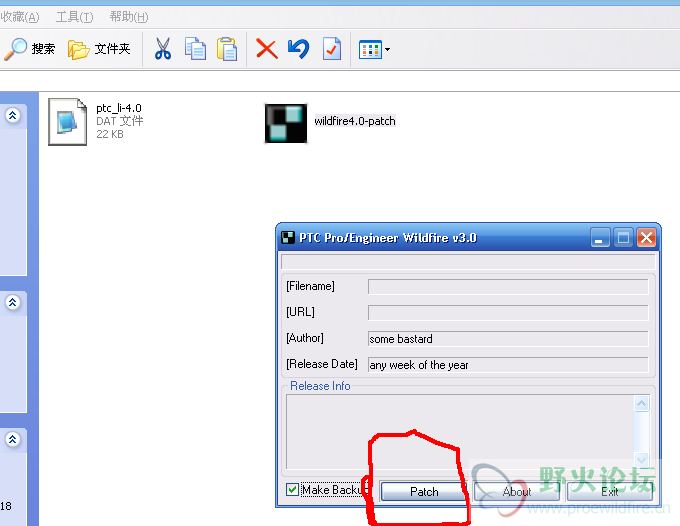Screen dimensions: 680x526
Task: Click Release Info scrollbar down arrow
Action: tap(641, 459)
